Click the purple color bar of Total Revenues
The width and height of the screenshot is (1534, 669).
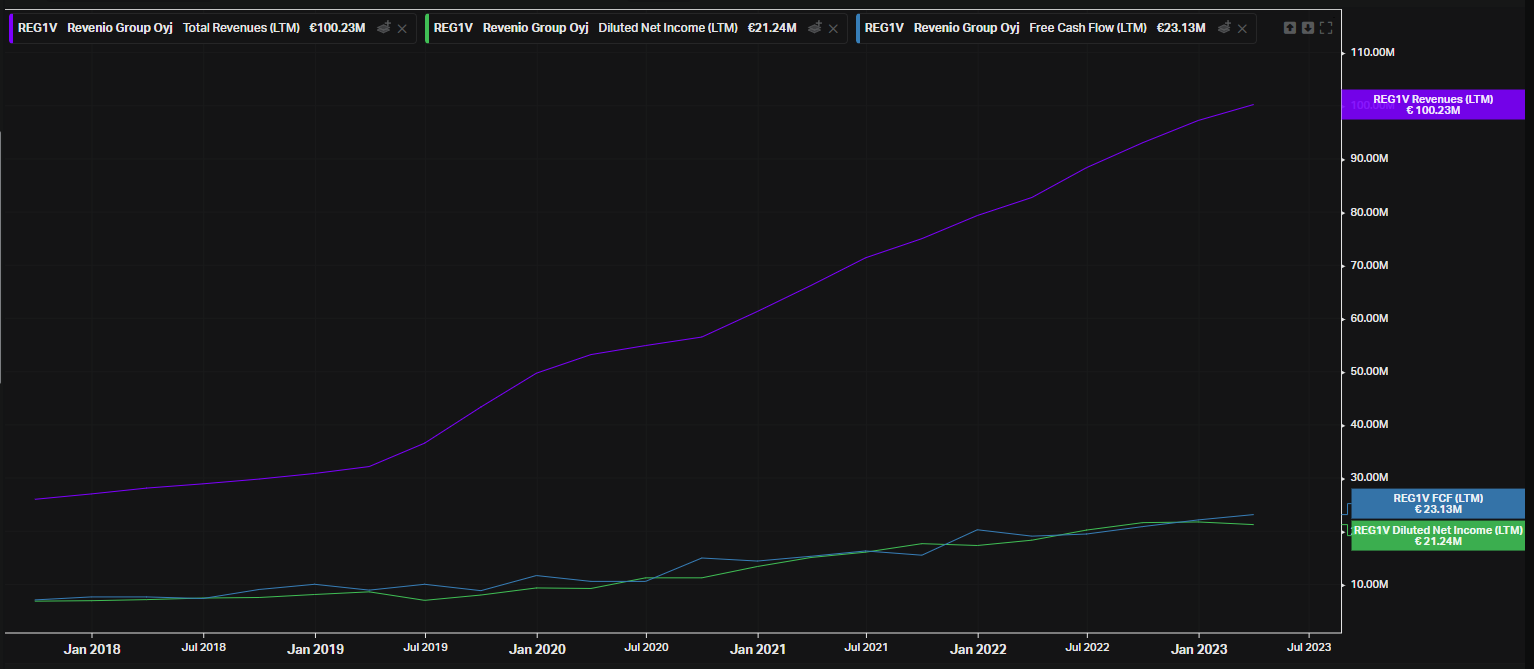pos(11,28)
